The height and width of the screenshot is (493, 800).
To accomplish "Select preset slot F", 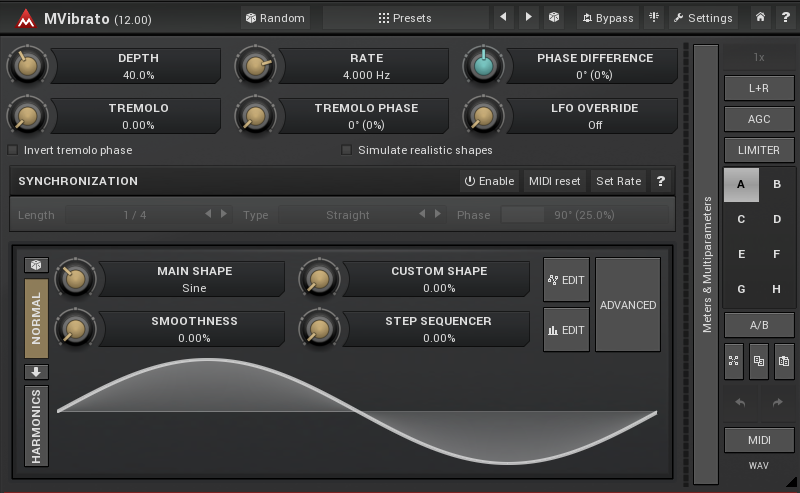I will 777,254.
